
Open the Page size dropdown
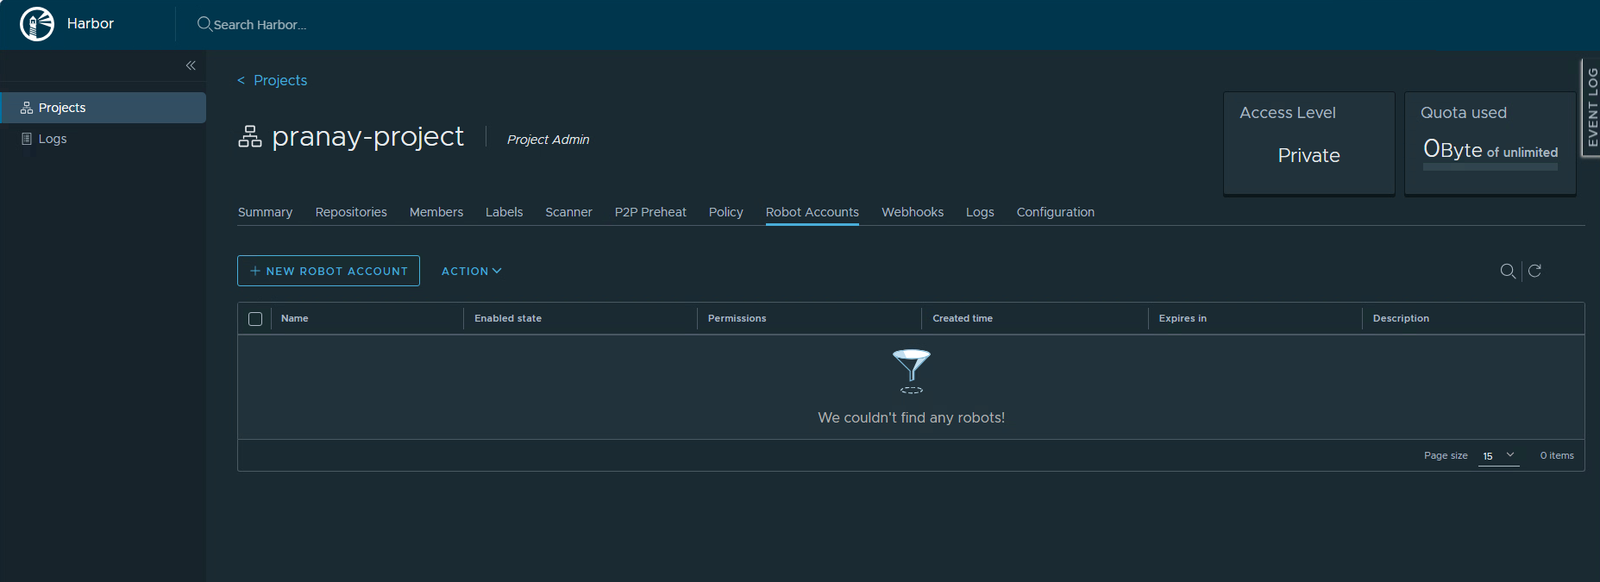pyautogui.click(x=1499, y=456)
